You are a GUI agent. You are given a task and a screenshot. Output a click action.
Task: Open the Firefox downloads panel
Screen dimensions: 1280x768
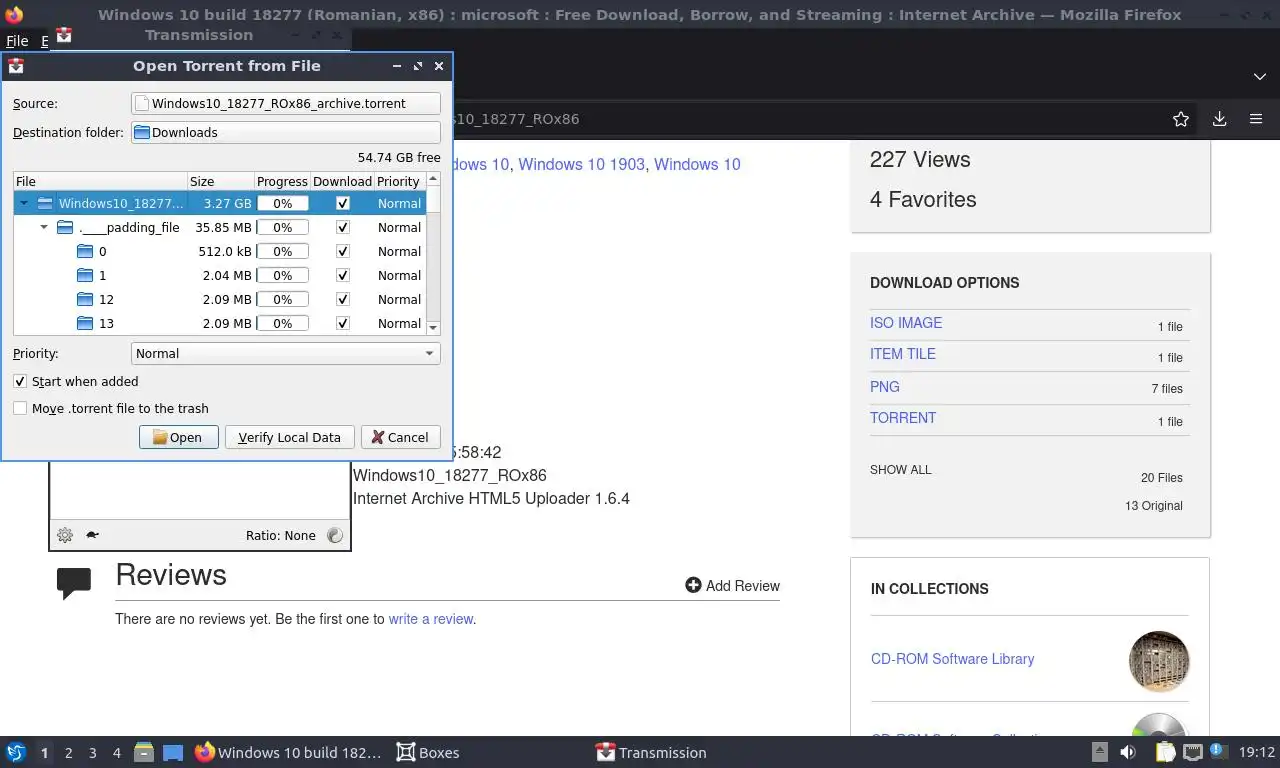click(x=1219, y=119)
